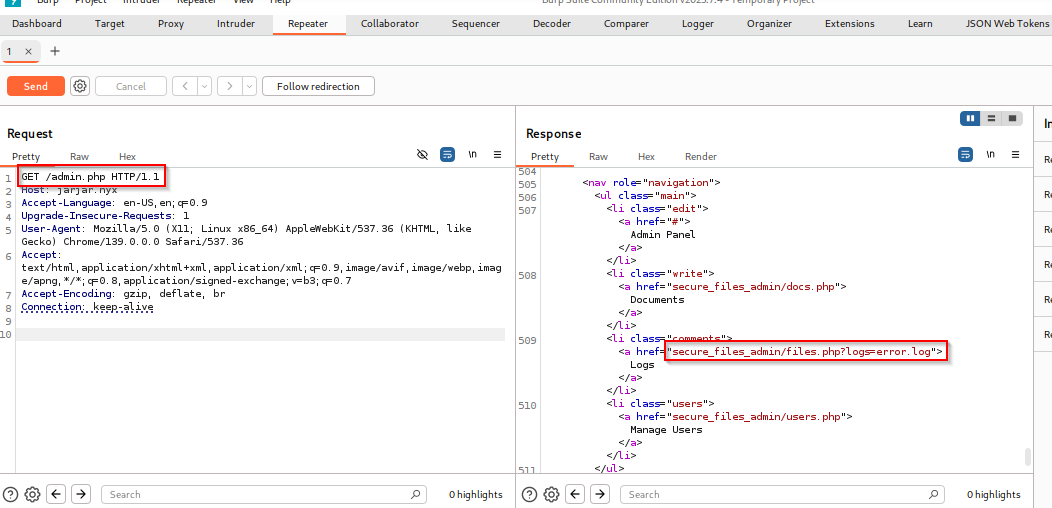Switch to the top/bottom split layout view
The height and width of the screenshot is (508, 1052).
tap(991, 118)
